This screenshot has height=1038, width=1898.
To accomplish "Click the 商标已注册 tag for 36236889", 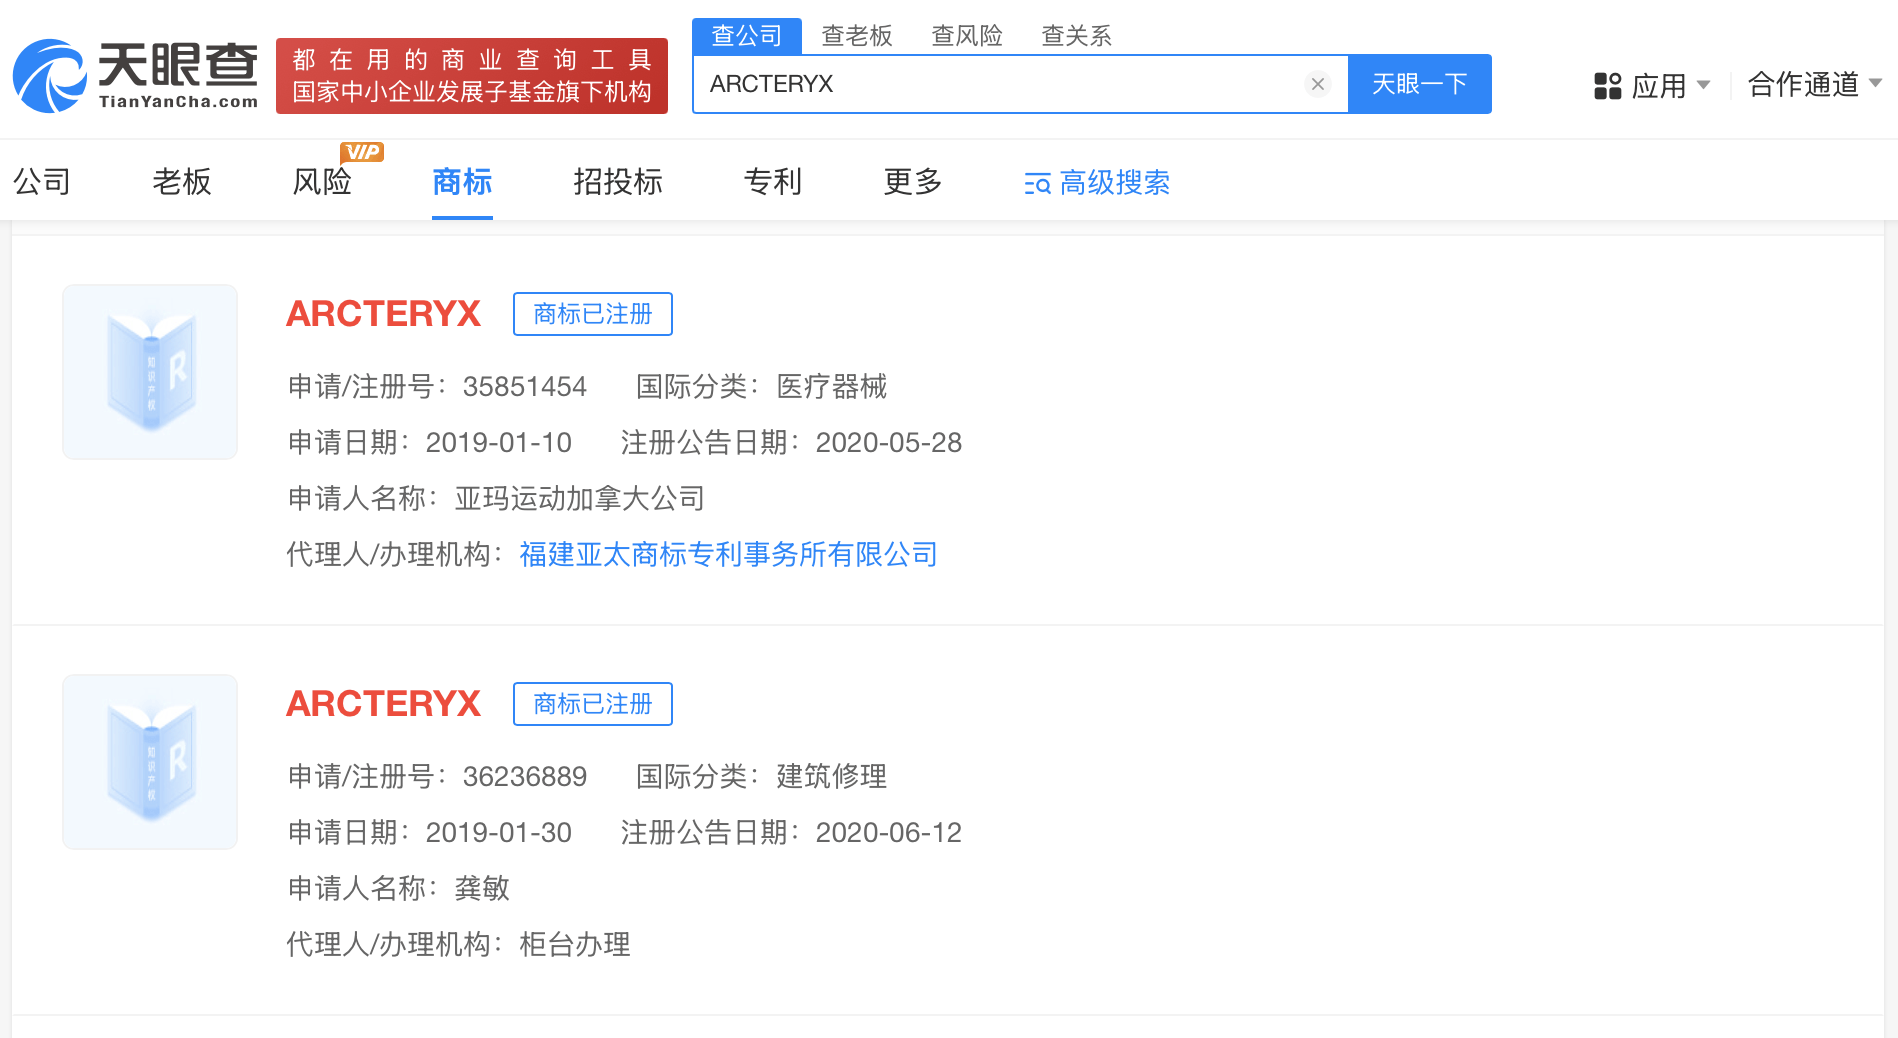I will pyautogui.click(x=593, y=704).
